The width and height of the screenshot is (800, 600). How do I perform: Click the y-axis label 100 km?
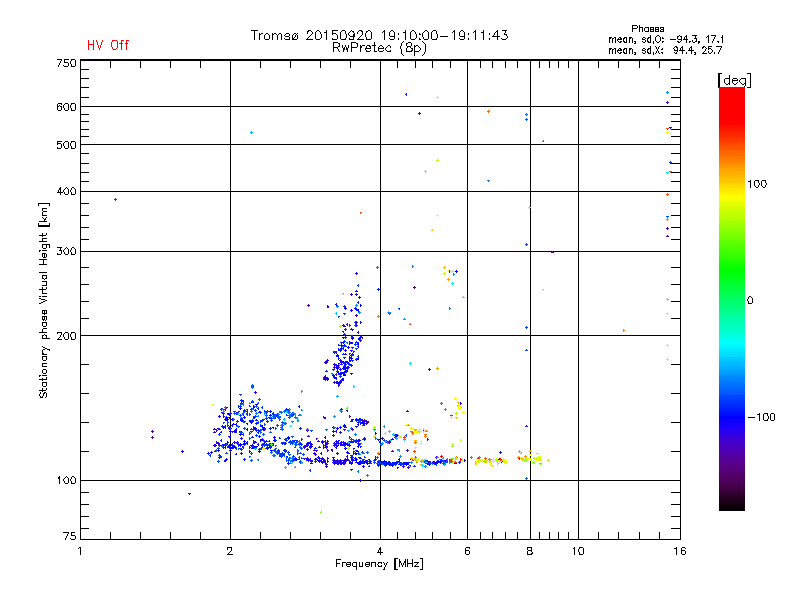point(66,480)
